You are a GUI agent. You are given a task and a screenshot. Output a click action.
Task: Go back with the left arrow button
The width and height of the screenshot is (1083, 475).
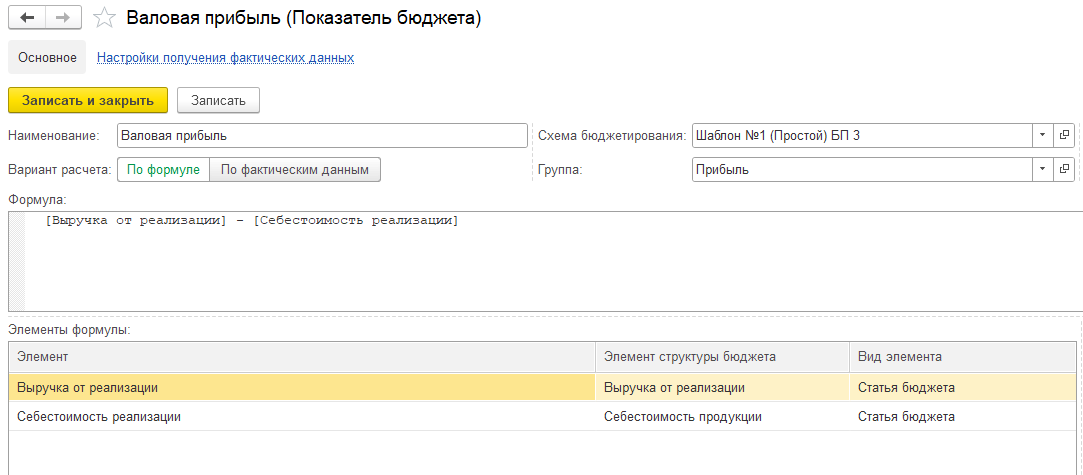point(27,18)
